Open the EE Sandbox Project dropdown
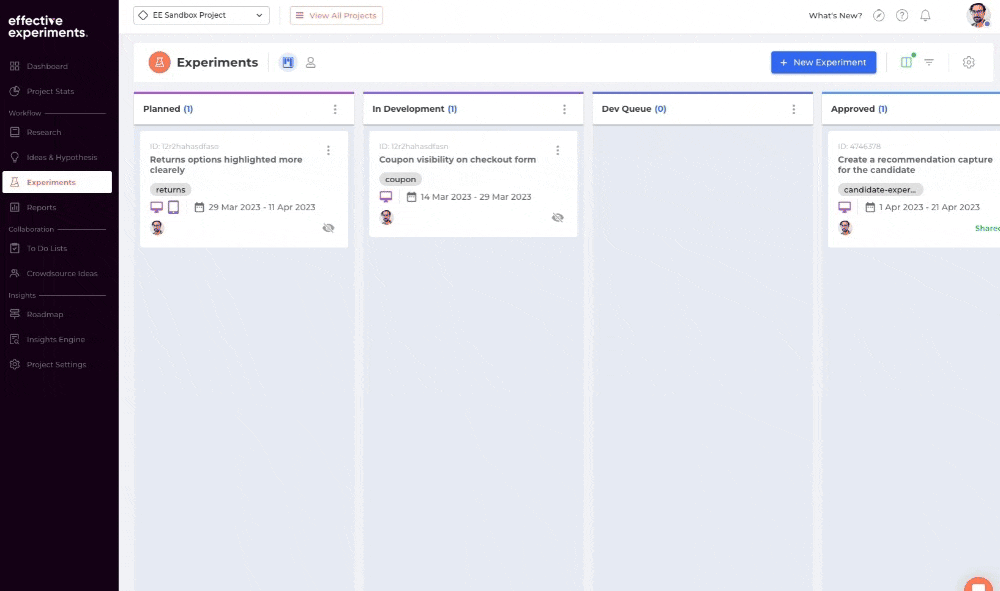This screenshot has height=591, width=1000. point(201,15)
